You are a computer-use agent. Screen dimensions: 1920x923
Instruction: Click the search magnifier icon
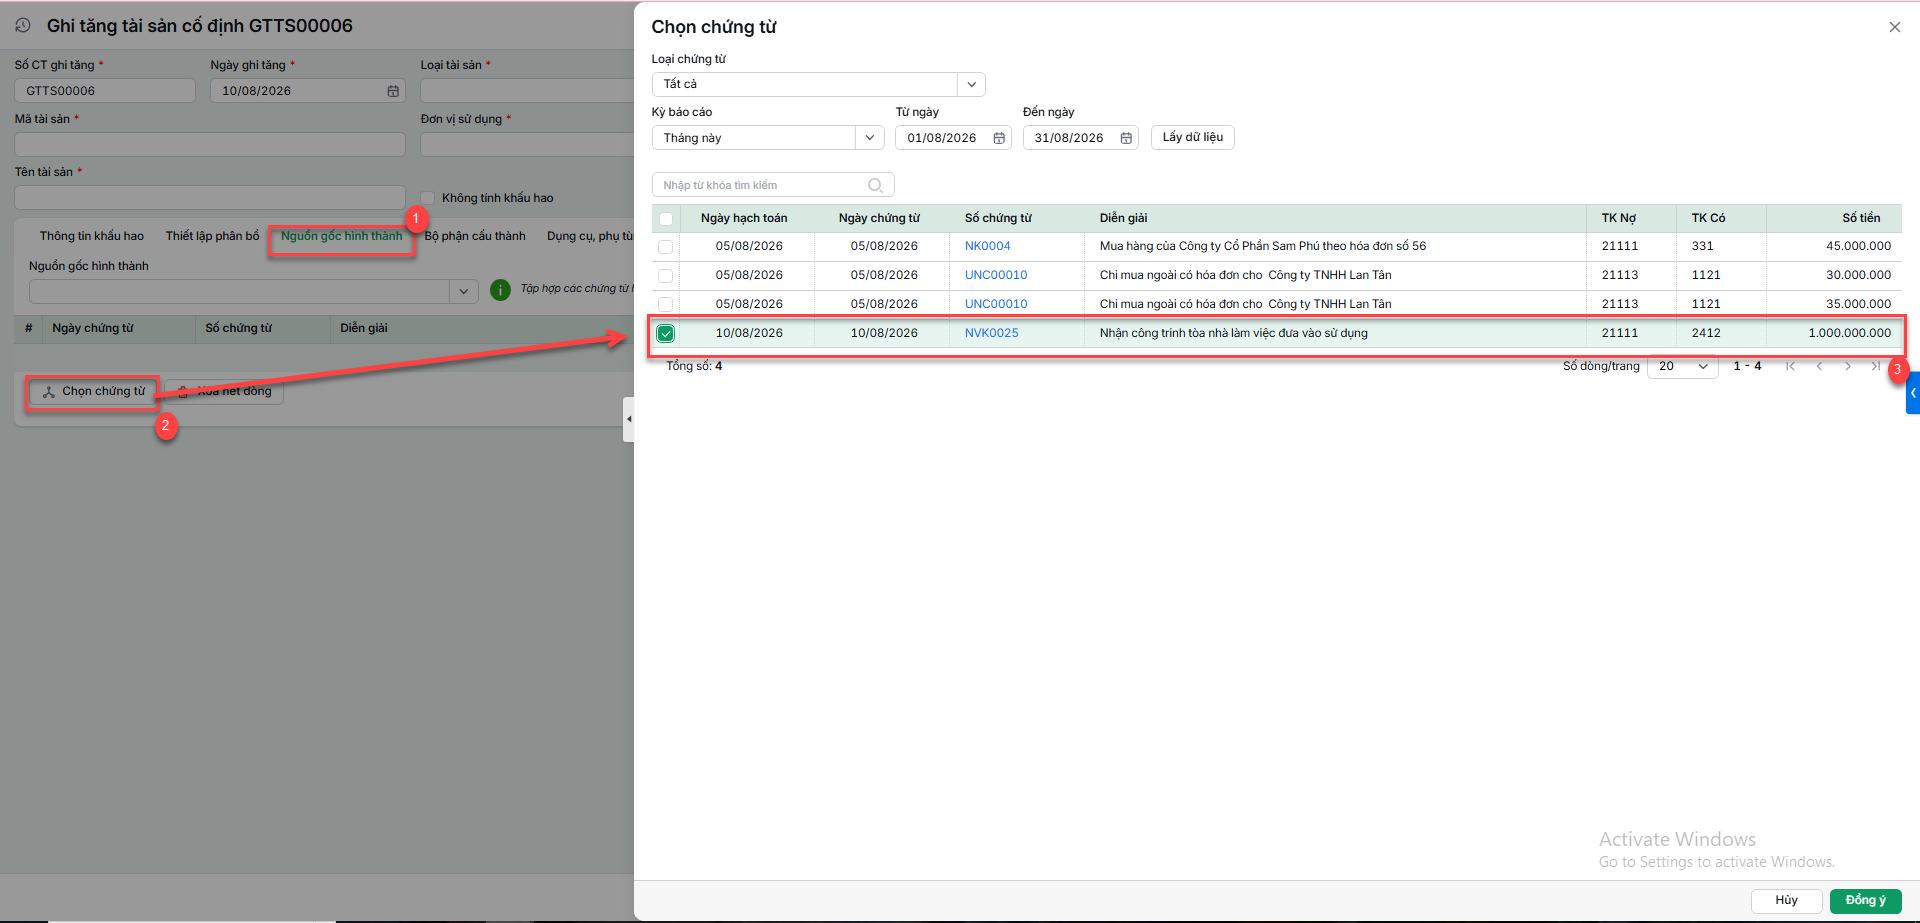click(x=875, y=185)
